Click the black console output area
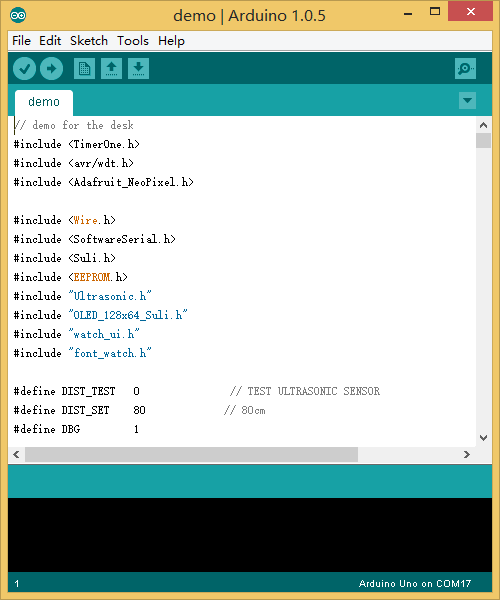 pos(250,535)
